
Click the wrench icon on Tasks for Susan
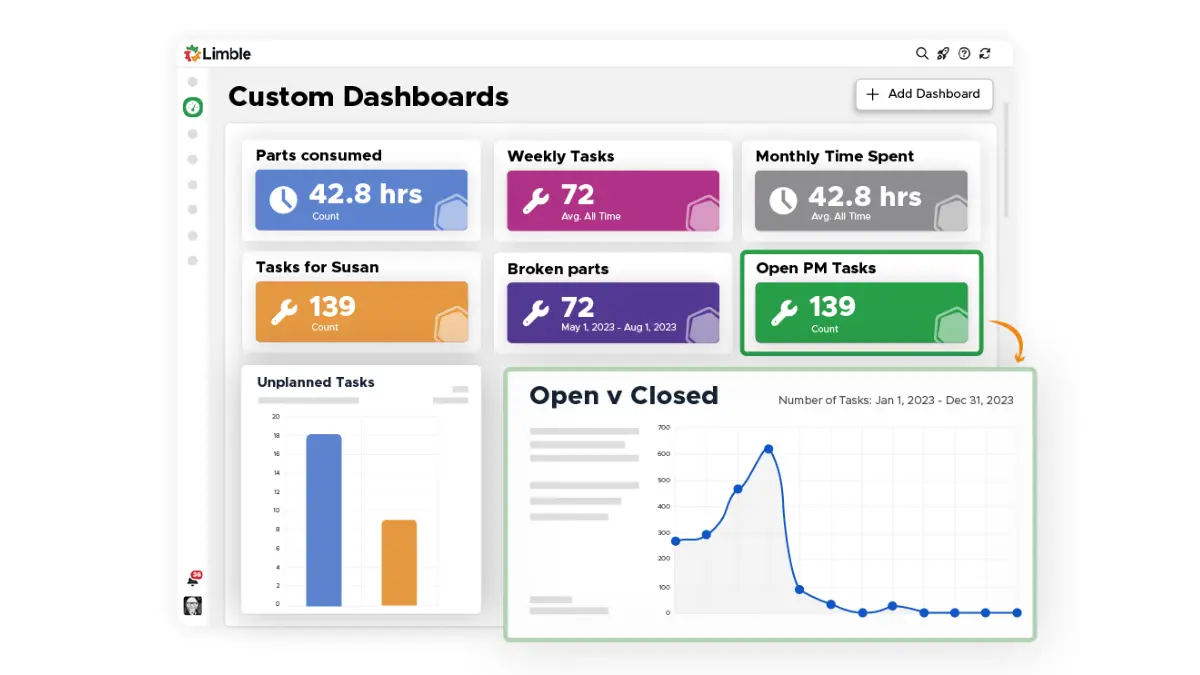283,310
